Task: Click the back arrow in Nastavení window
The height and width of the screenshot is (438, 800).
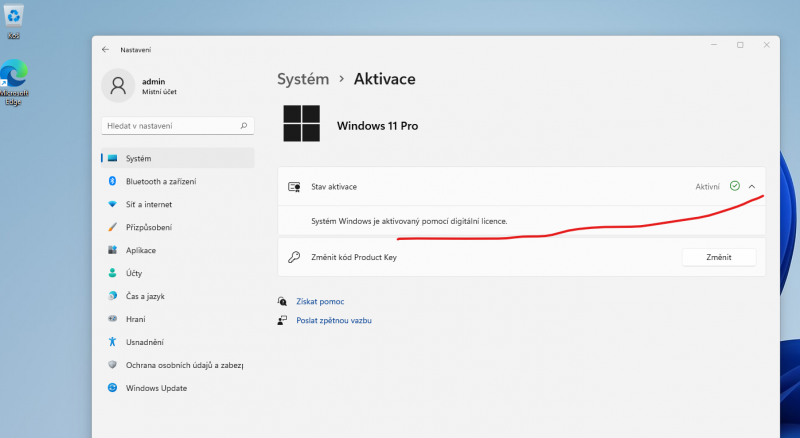Action: tap(105, 50)
